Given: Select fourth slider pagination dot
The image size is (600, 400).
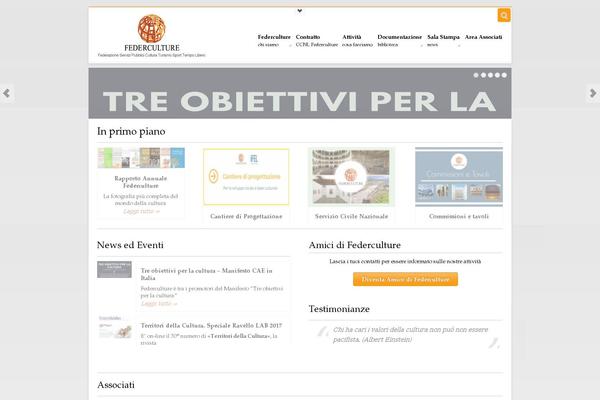Looking at the screenshot, I should pos(497,75).
